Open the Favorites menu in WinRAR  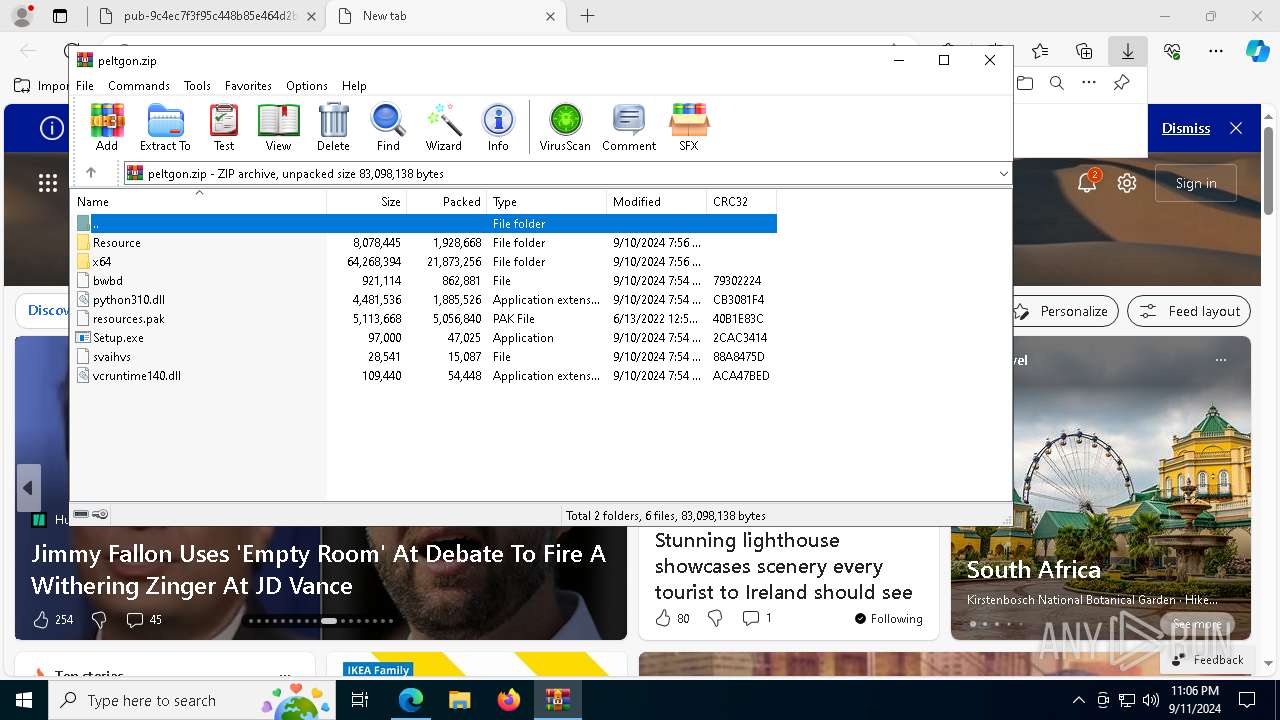[x=248, y=86]
